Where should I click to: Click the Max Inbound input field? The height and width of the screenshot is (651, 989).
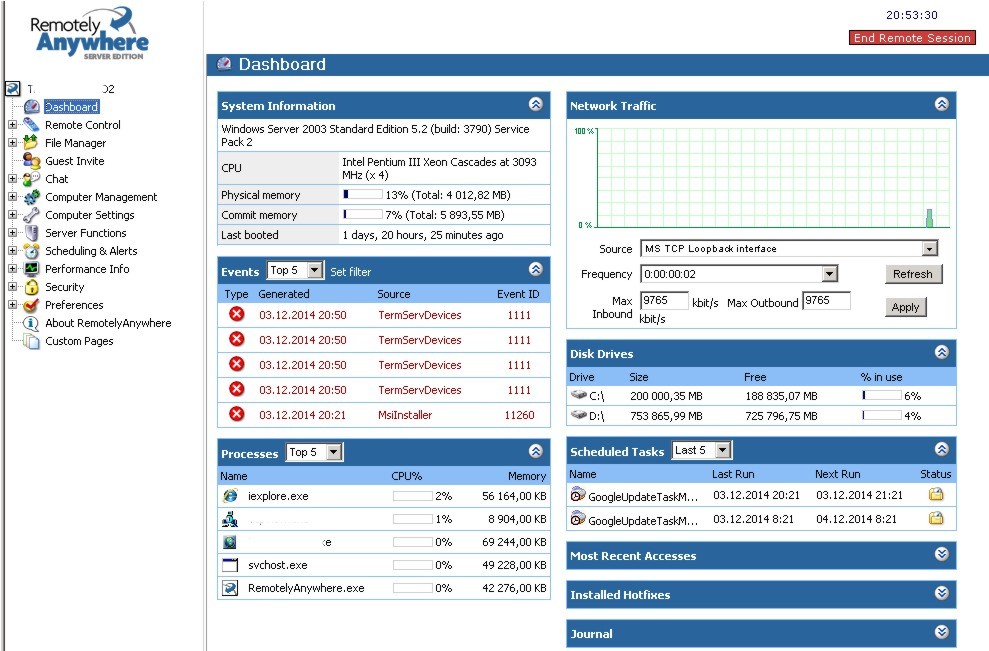point(664,300)
